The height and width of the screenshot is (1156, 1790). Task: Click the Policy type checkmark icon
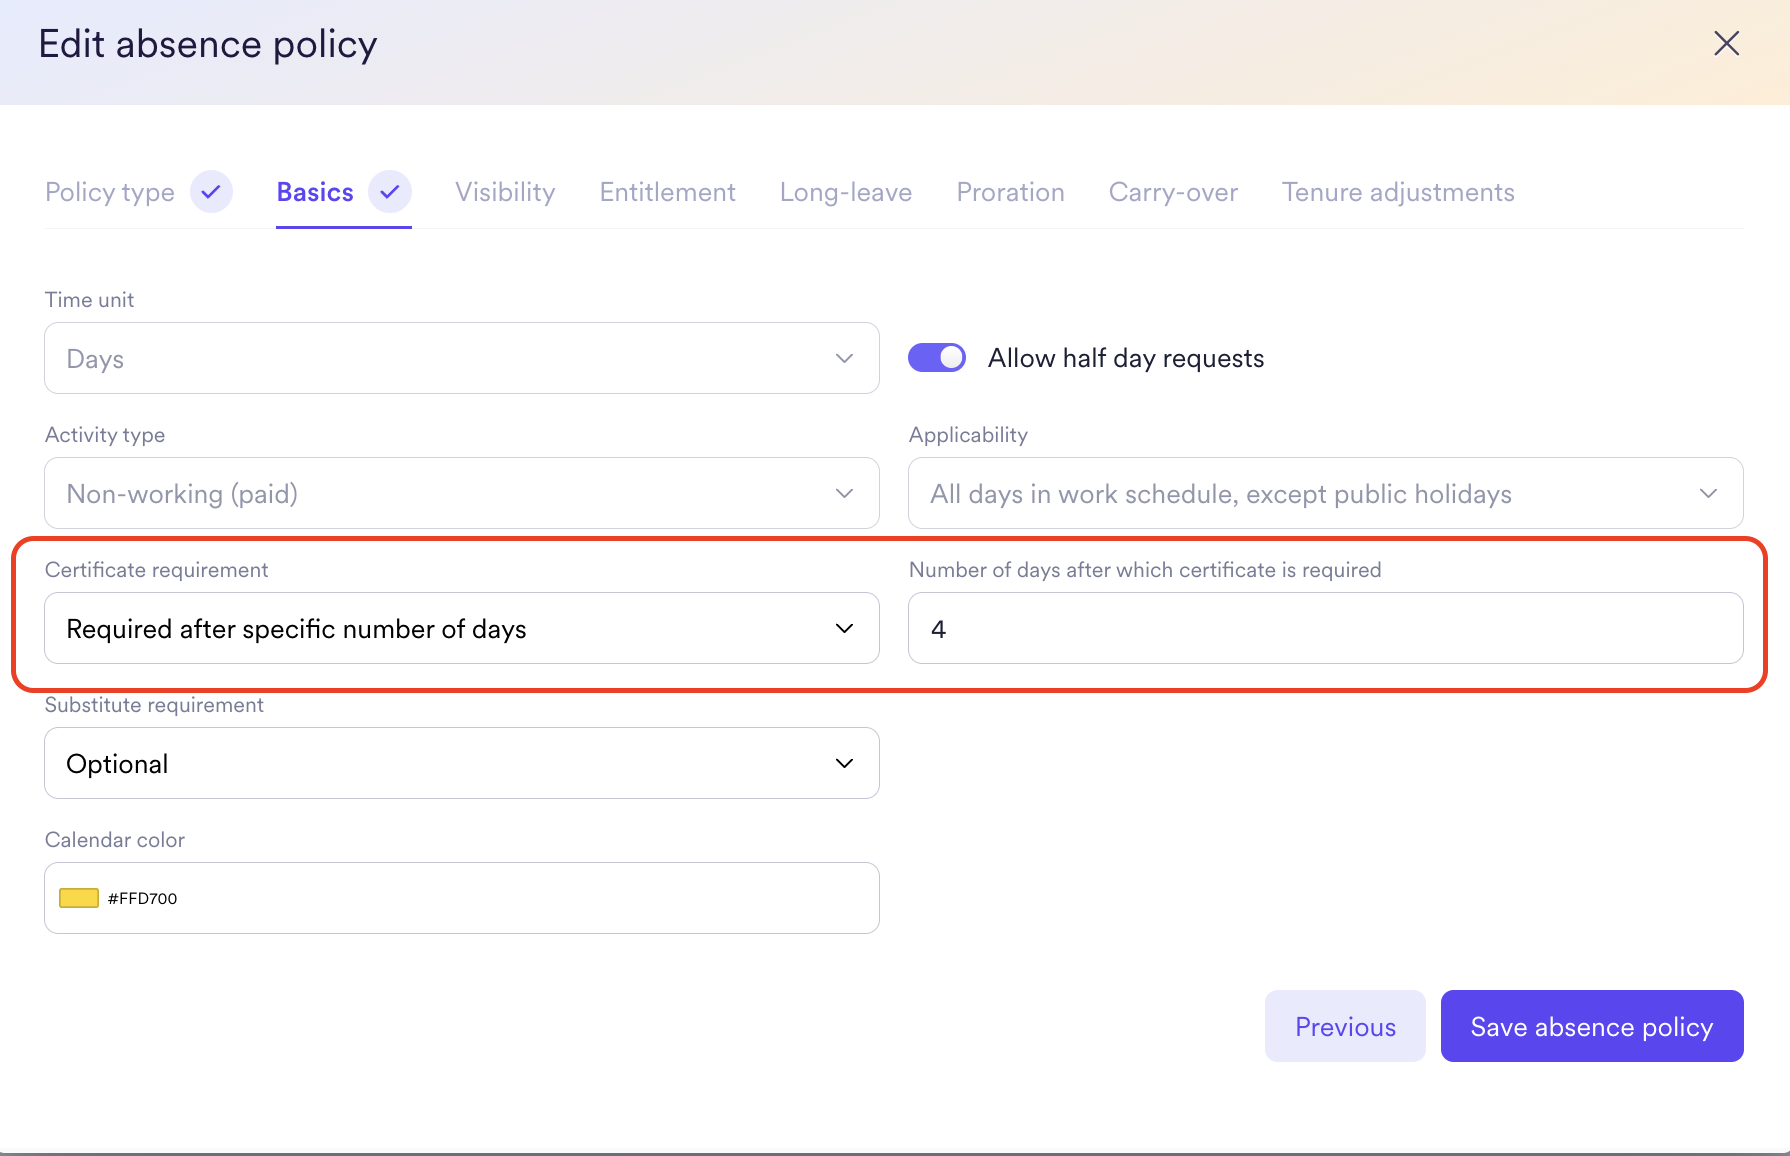point(211,191)
